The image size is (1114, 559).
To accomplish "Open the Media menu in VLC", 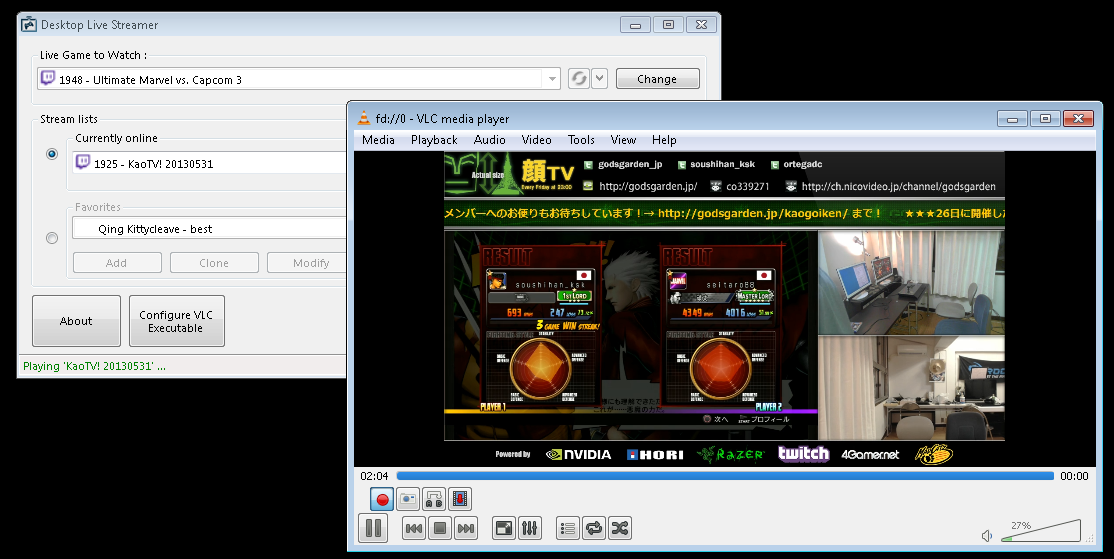I will (x=378, y=140).
